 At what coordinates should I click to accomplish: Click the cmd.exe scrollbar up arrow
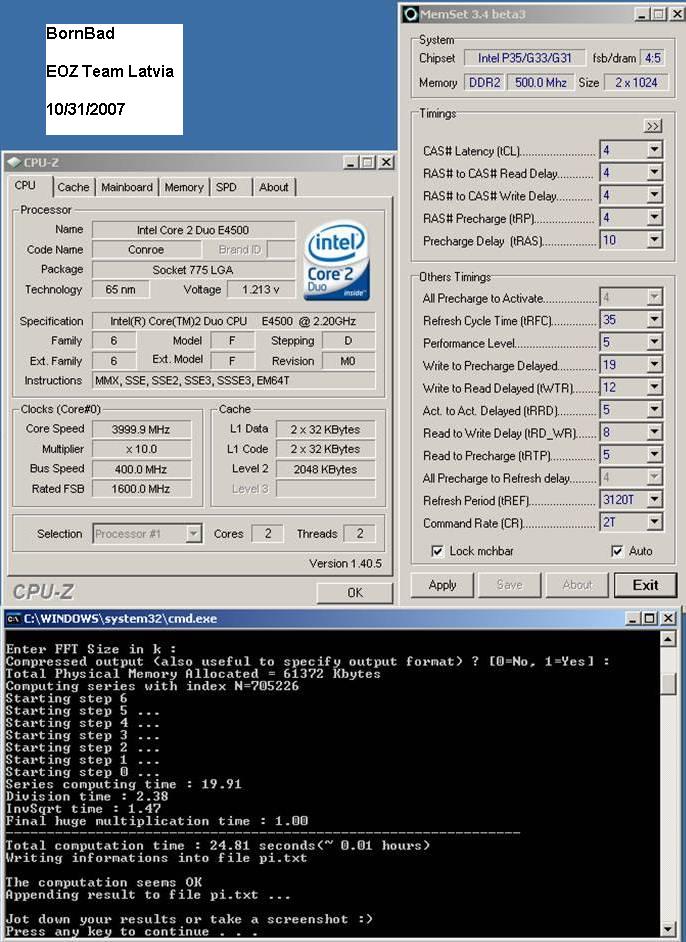click(668, 639)
